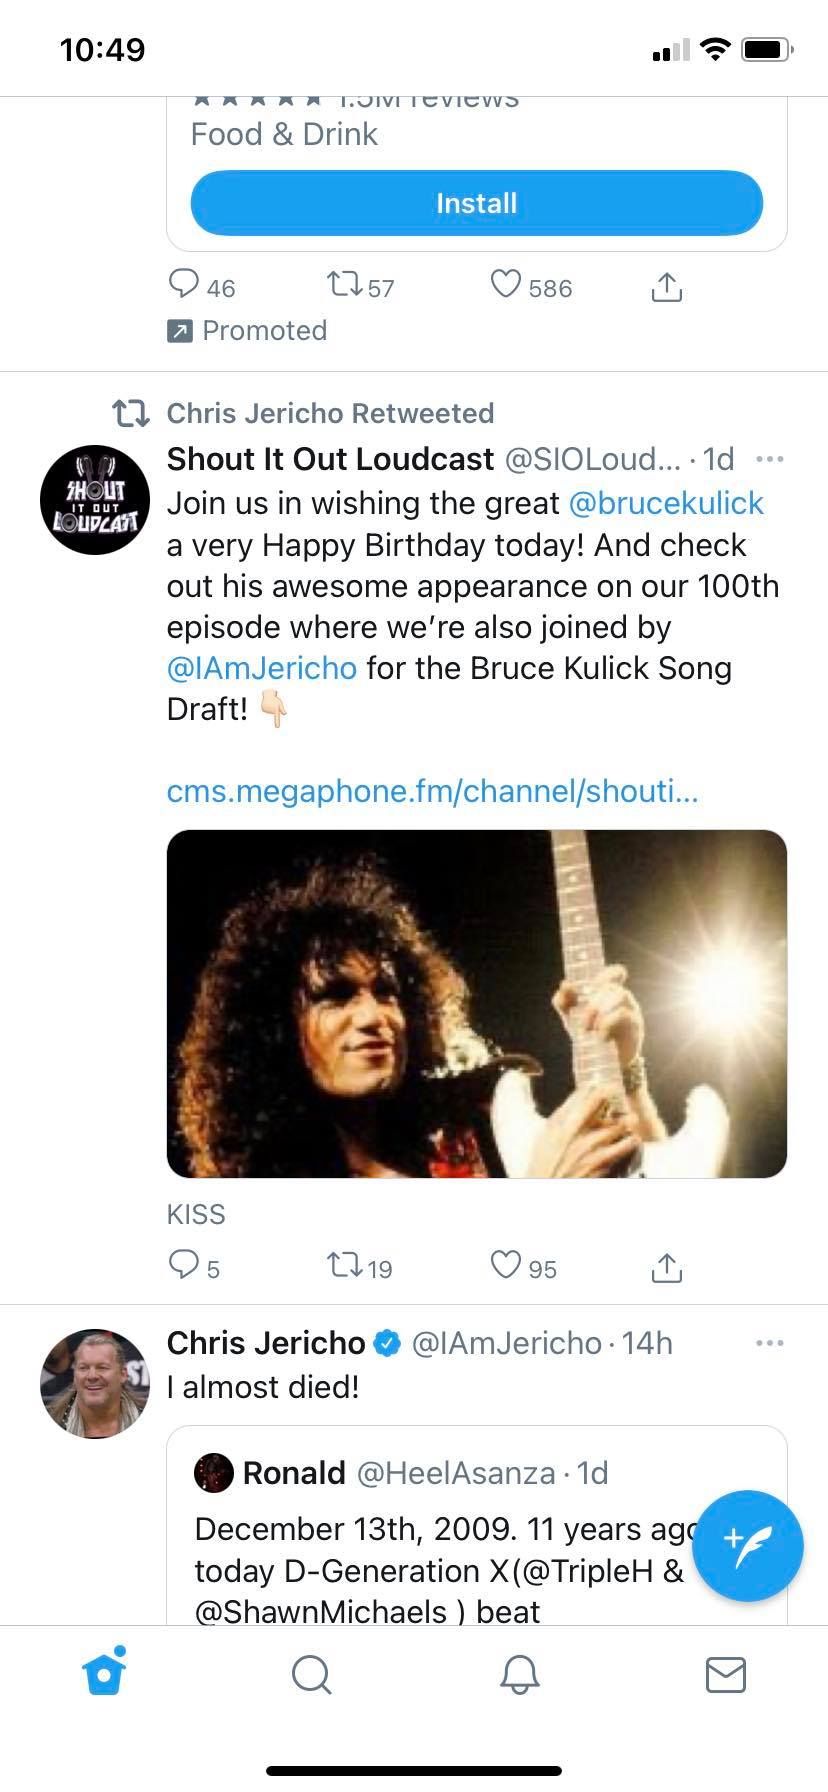Share the Shout It Out Loudcast tweet
The width and height of the screenshot is (828, 1792).
tap(666, 1267)
